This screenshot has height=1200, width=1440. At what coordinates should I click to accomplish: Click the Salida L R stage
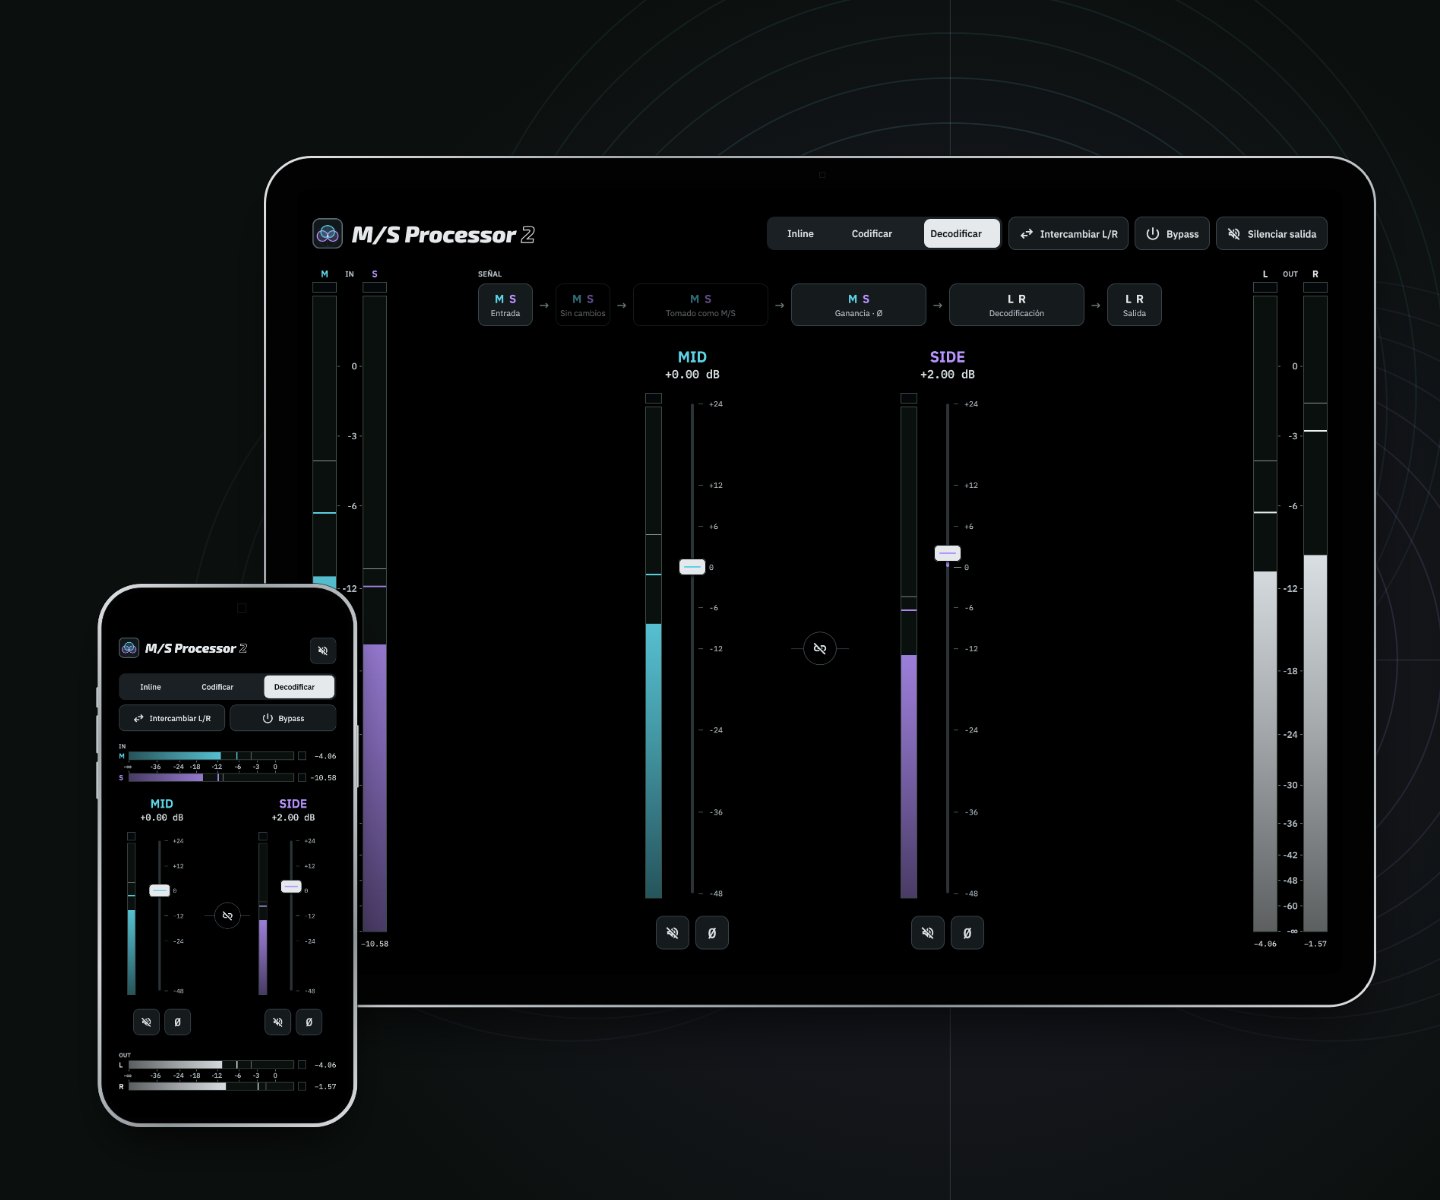(x=1134, y=304)
